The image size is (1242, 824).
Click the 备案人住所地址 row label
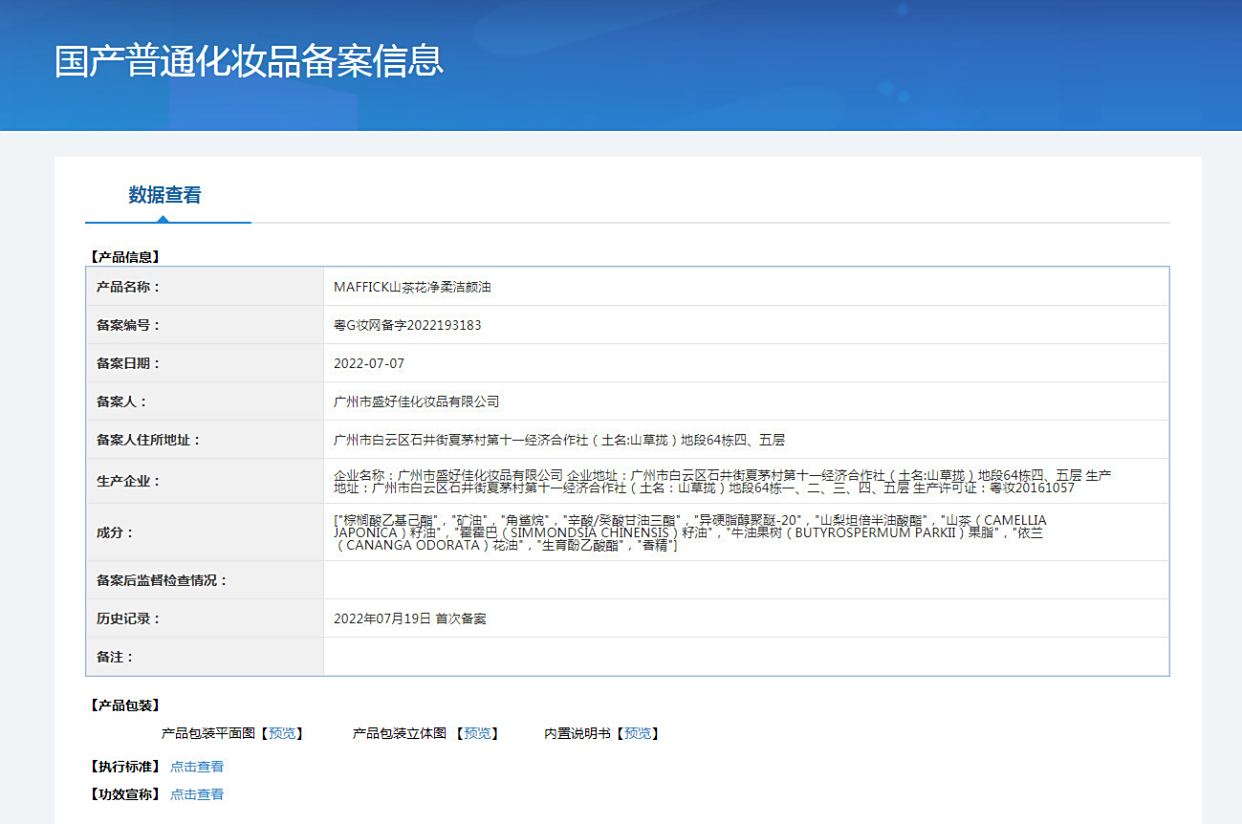click(148, 439)
